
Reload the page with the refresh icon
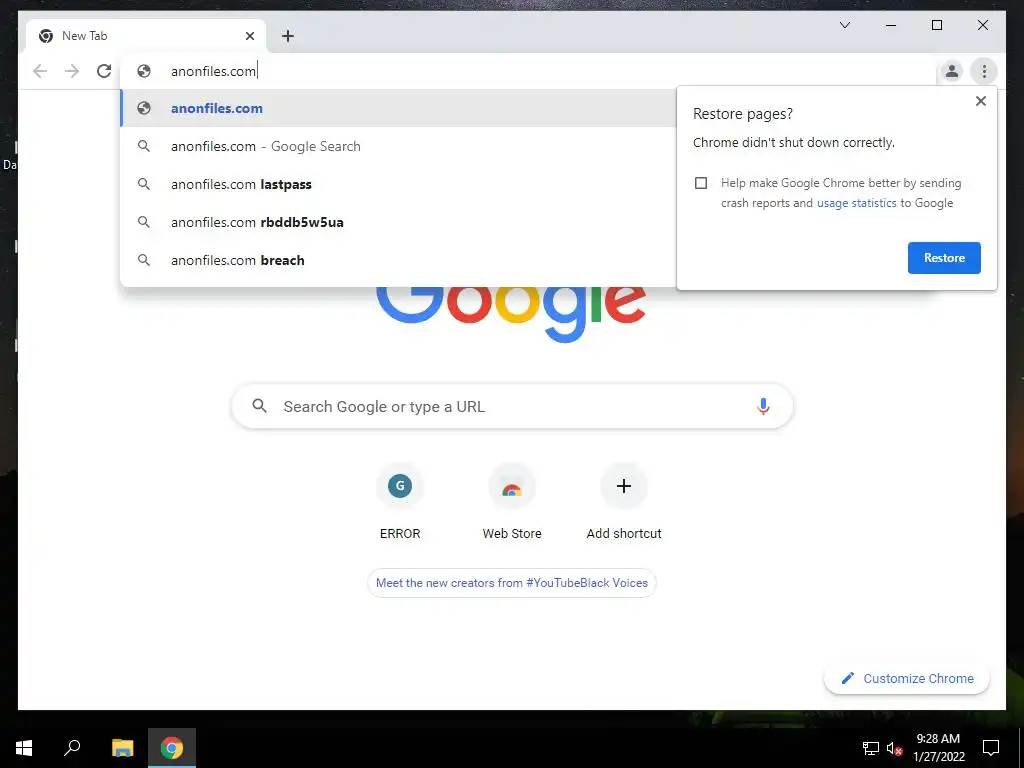coord(104,71)
